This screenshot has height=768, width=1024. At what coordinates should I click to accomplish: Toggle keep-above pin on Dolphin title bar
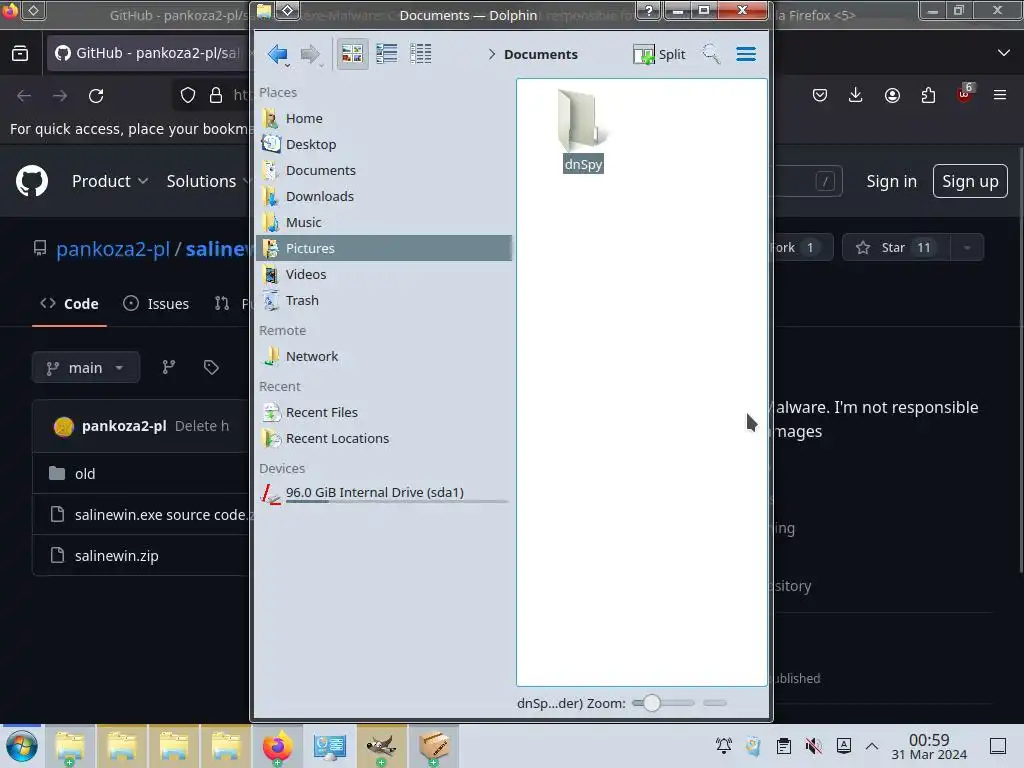click(x=287, y=10)
